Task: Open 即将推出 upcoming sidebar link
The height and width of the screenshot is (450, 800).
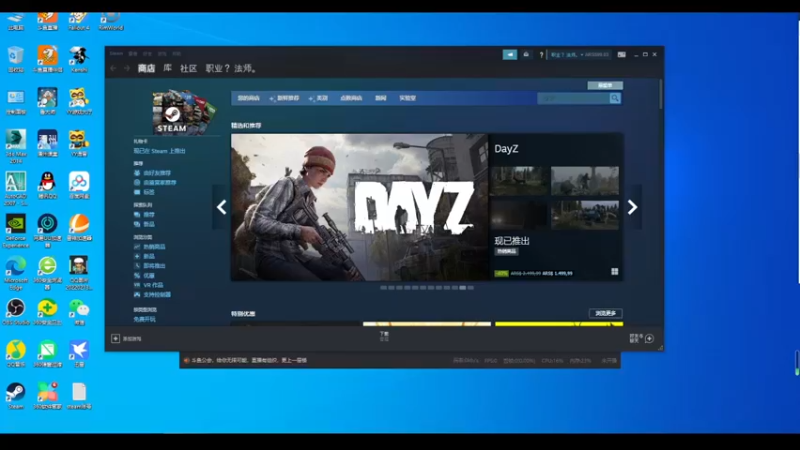Action: (x=154, y=266)
